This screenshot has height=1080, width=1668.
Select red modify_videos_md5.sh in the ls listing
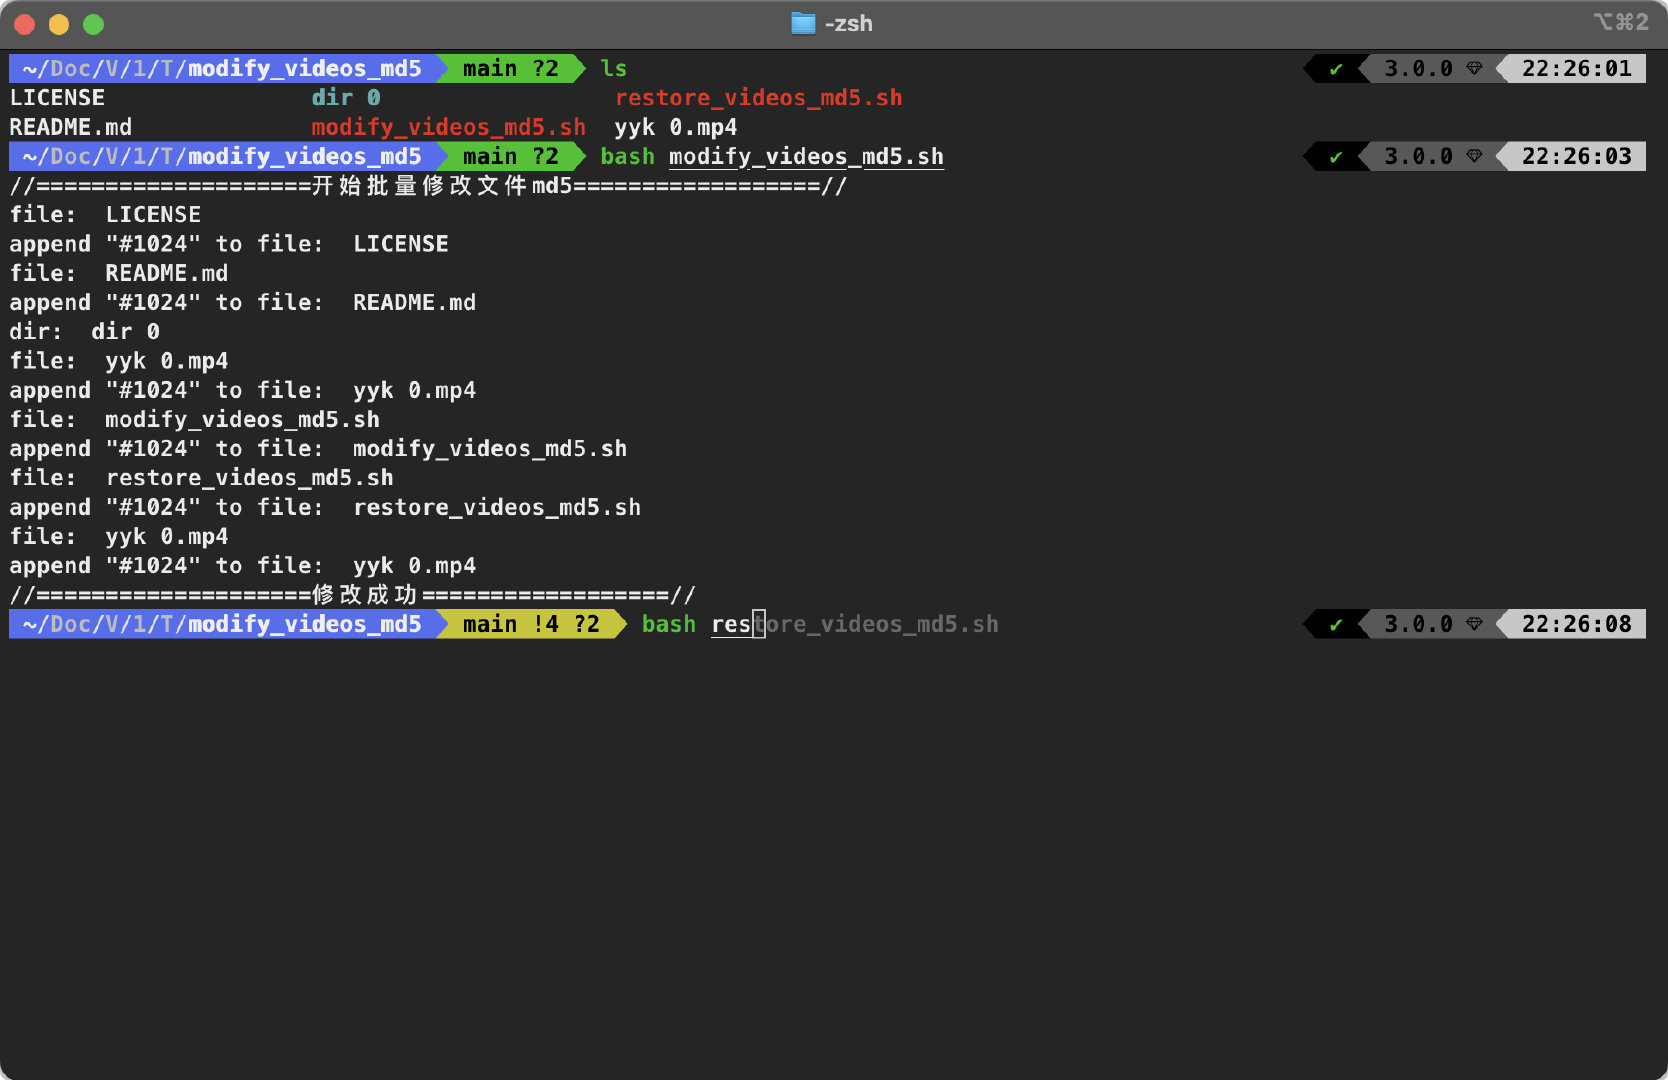(448, 127)
